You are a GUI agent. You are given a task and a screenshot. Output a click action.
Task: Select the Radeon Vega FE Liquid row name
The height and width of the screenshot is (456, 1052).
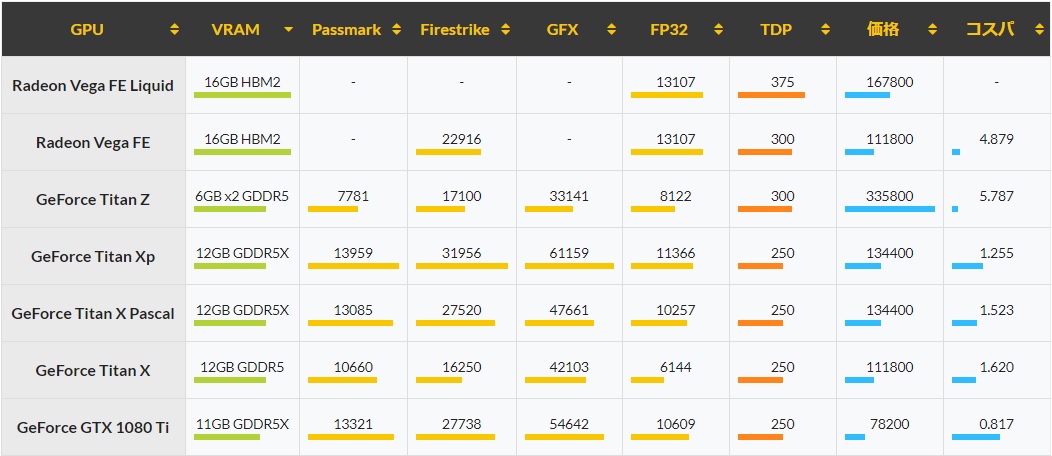93,85
